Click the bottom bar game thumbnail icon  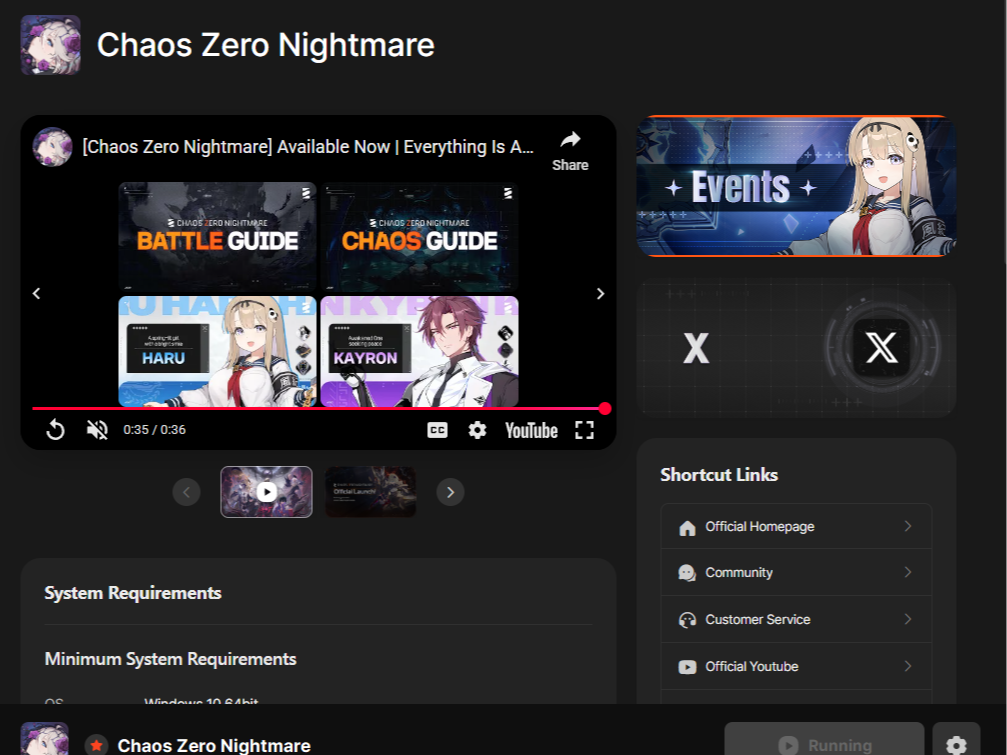pyautogui.click(x=44, y=738)
